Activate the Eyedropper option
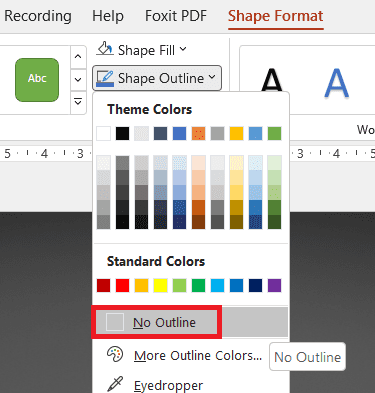The image size is (375, 393). point(191,385)
